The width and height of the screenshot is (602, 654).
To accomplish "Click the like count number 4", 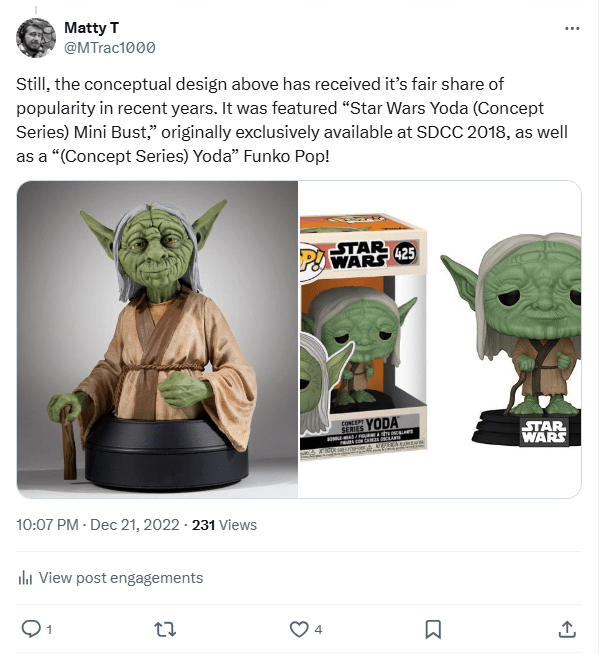I will coord(318,629).
